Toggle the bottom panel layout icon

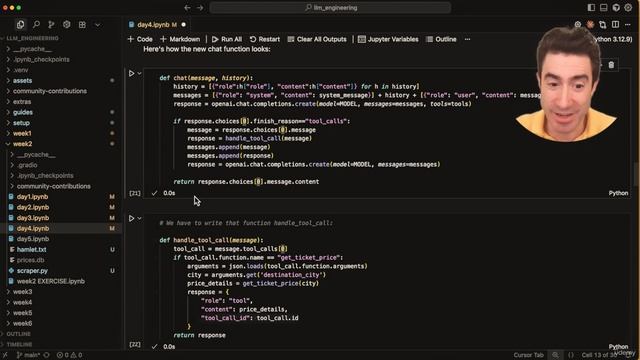(603, 8)
